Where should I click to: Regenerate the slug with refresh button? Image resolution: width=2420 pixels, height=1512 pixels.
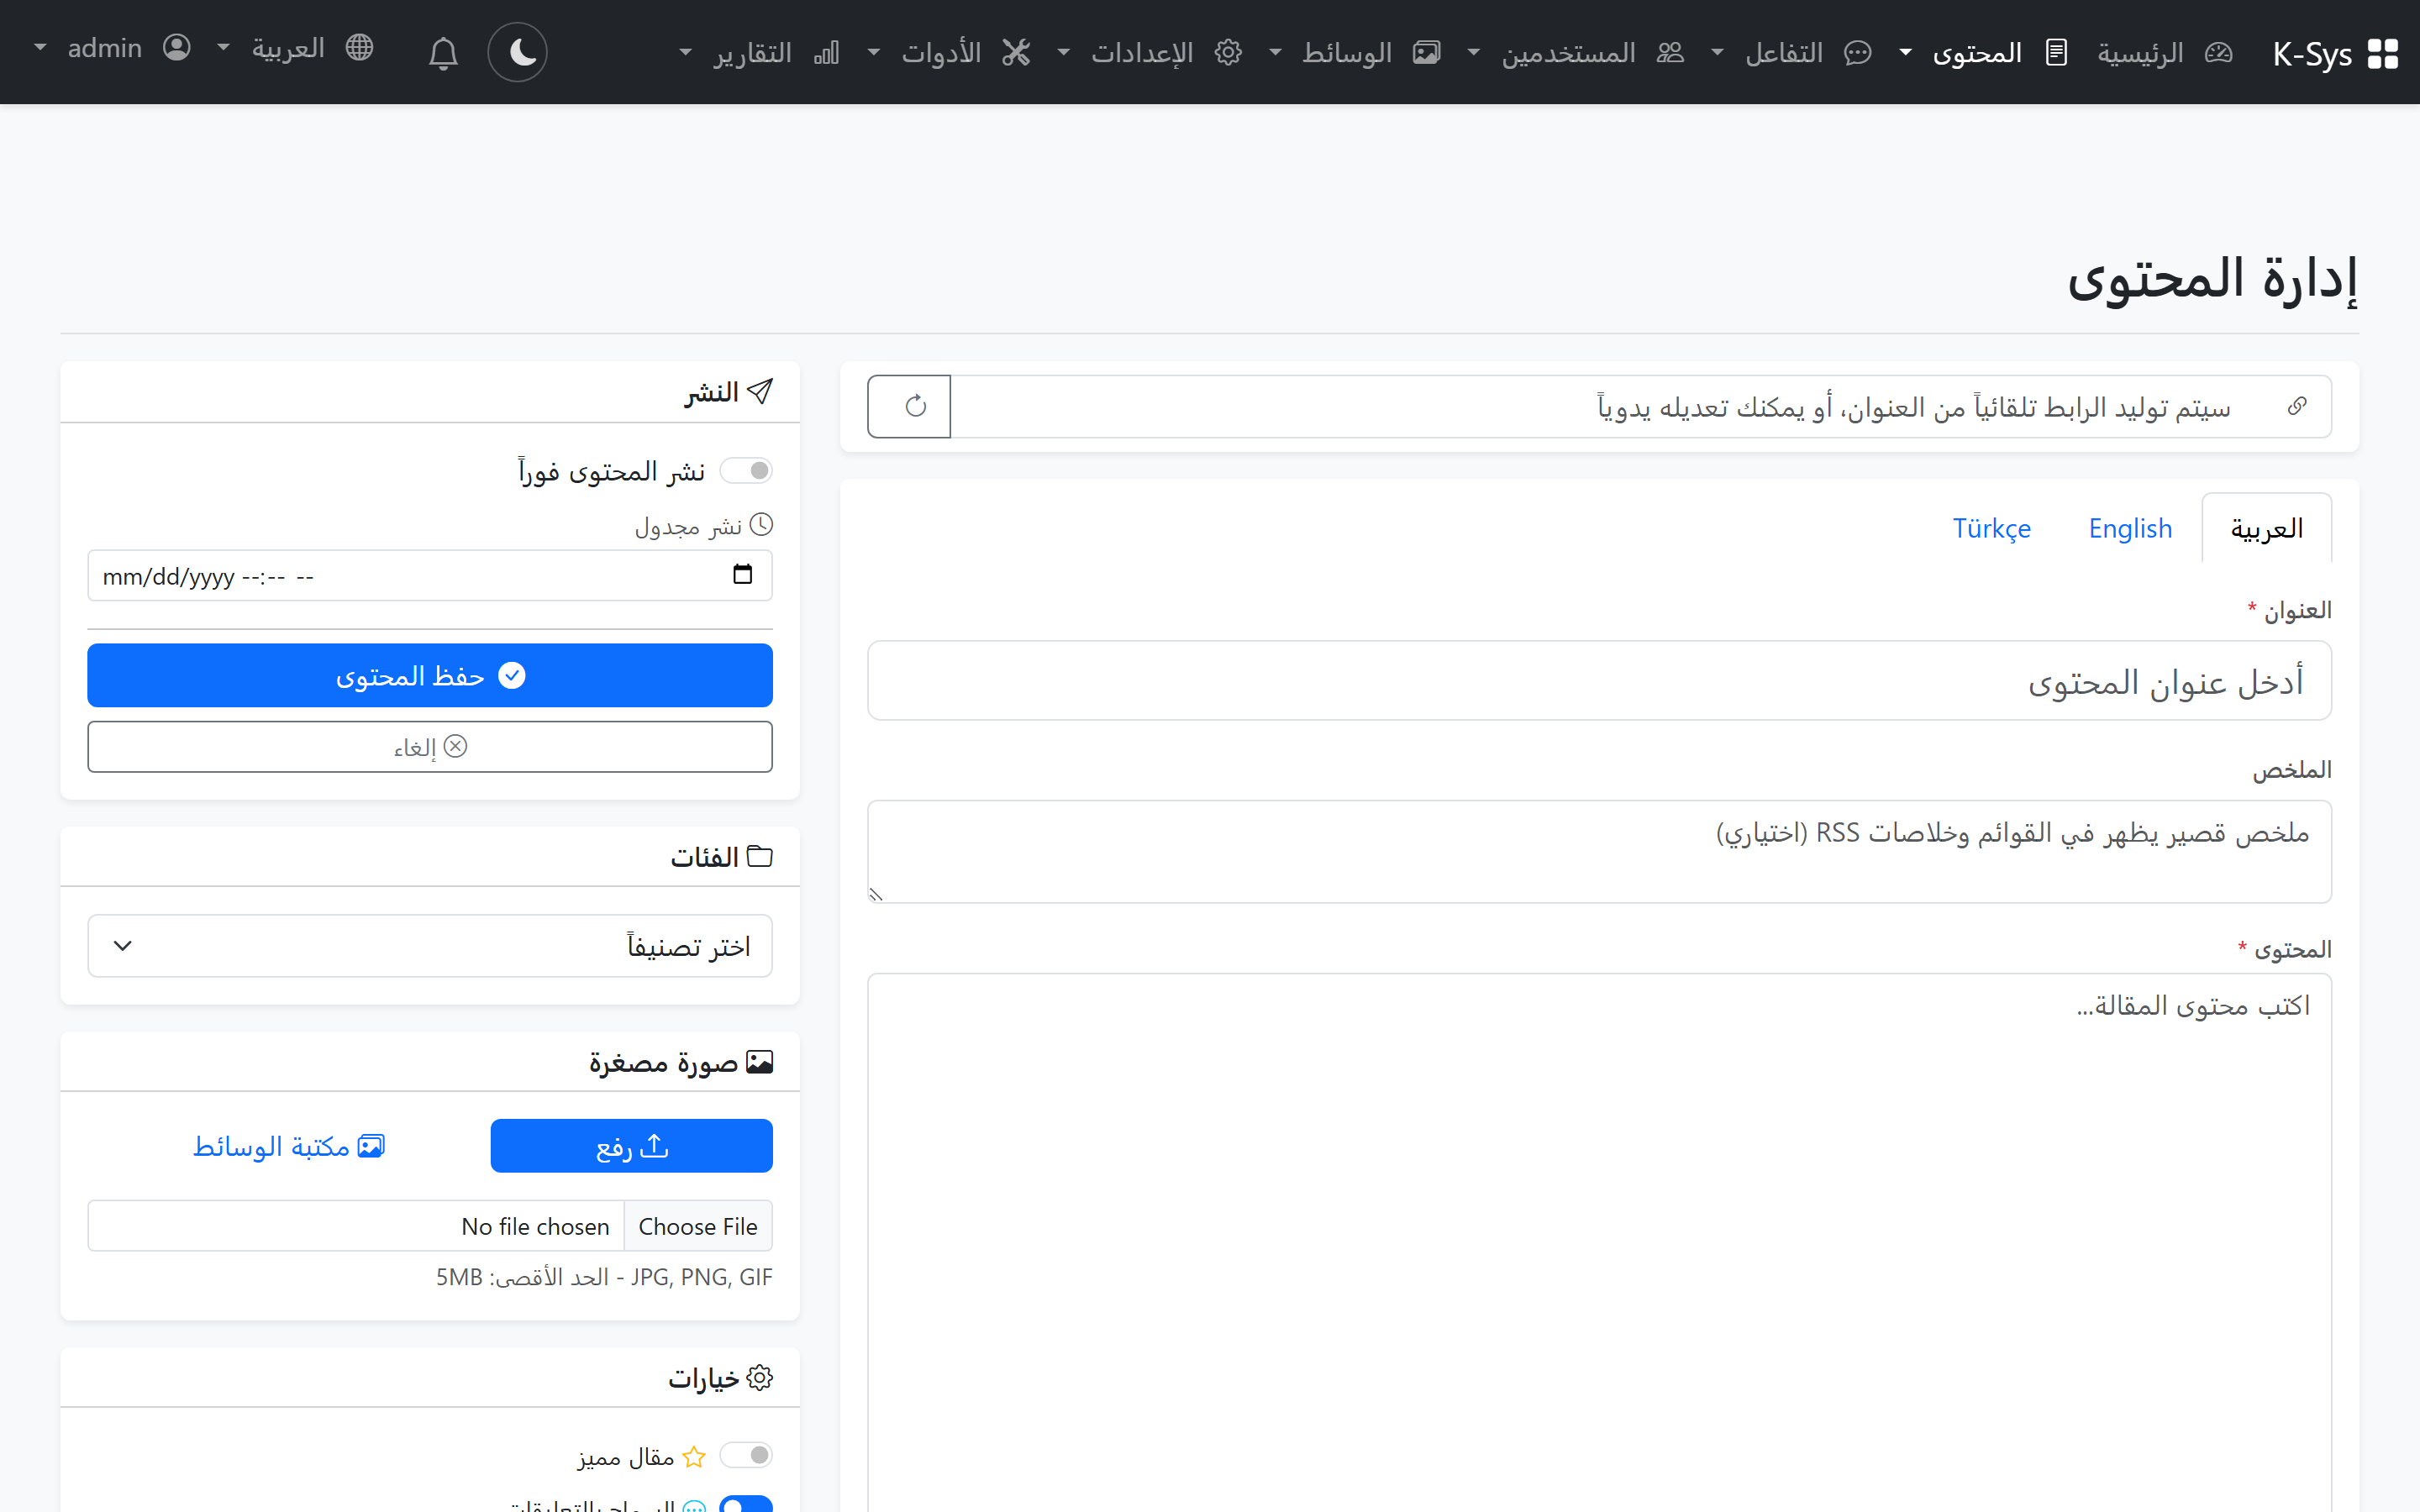coord(909,406)
